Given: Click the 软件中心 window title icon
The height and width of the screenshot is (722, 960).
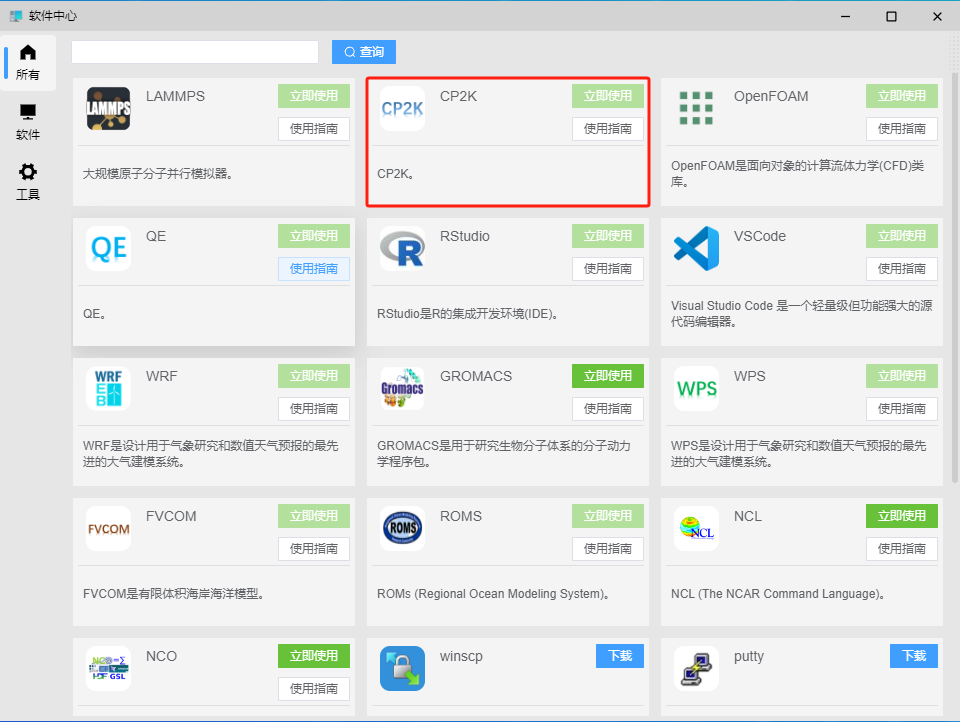Looking at the screenshot, I should pyautogui.click(x=16, y=16).
